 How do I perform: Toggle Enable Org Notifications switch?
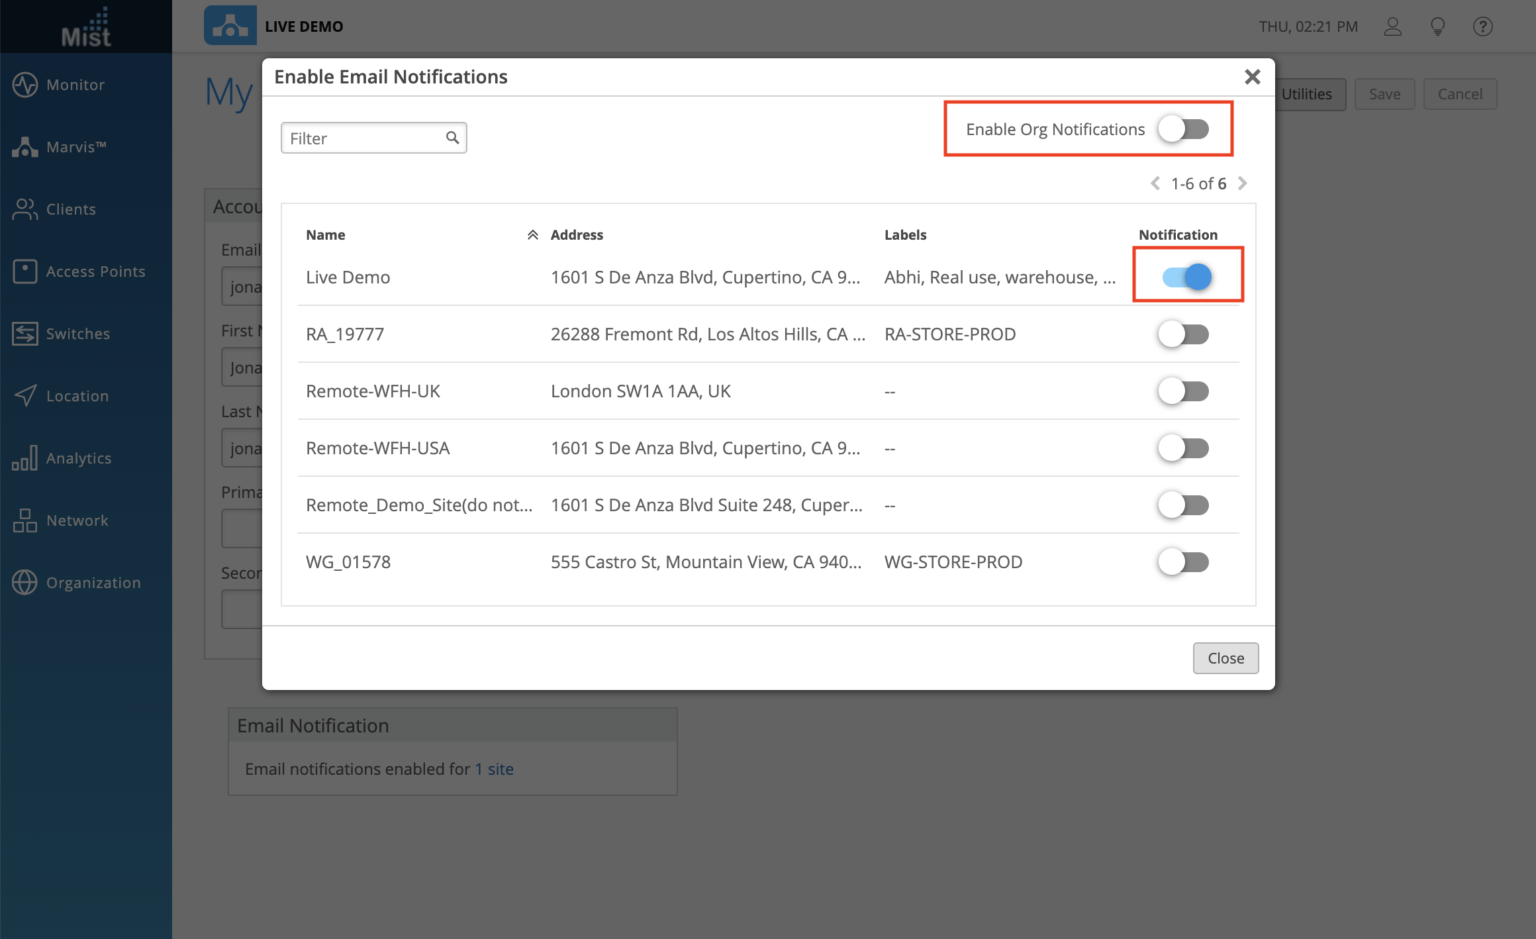point(1184,129)
